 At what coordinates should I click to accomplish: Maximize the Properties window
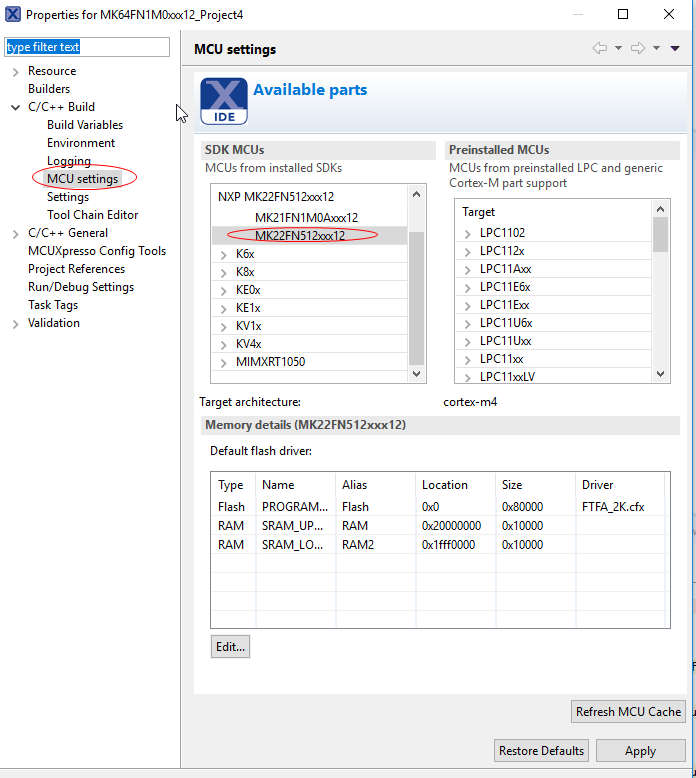click(x=623, y=14)
